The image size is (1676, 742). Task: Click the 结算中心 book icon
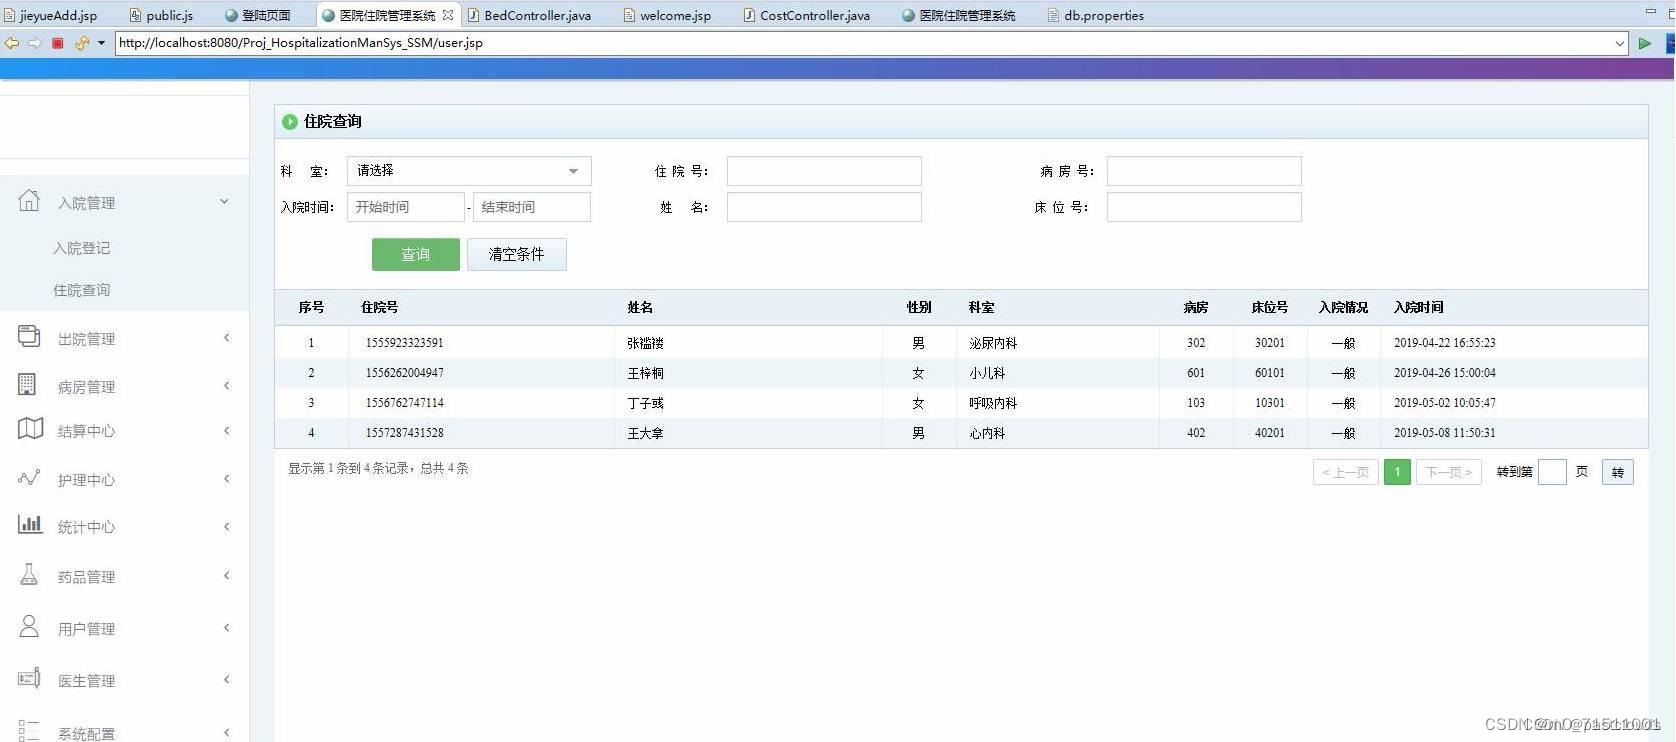30,429
